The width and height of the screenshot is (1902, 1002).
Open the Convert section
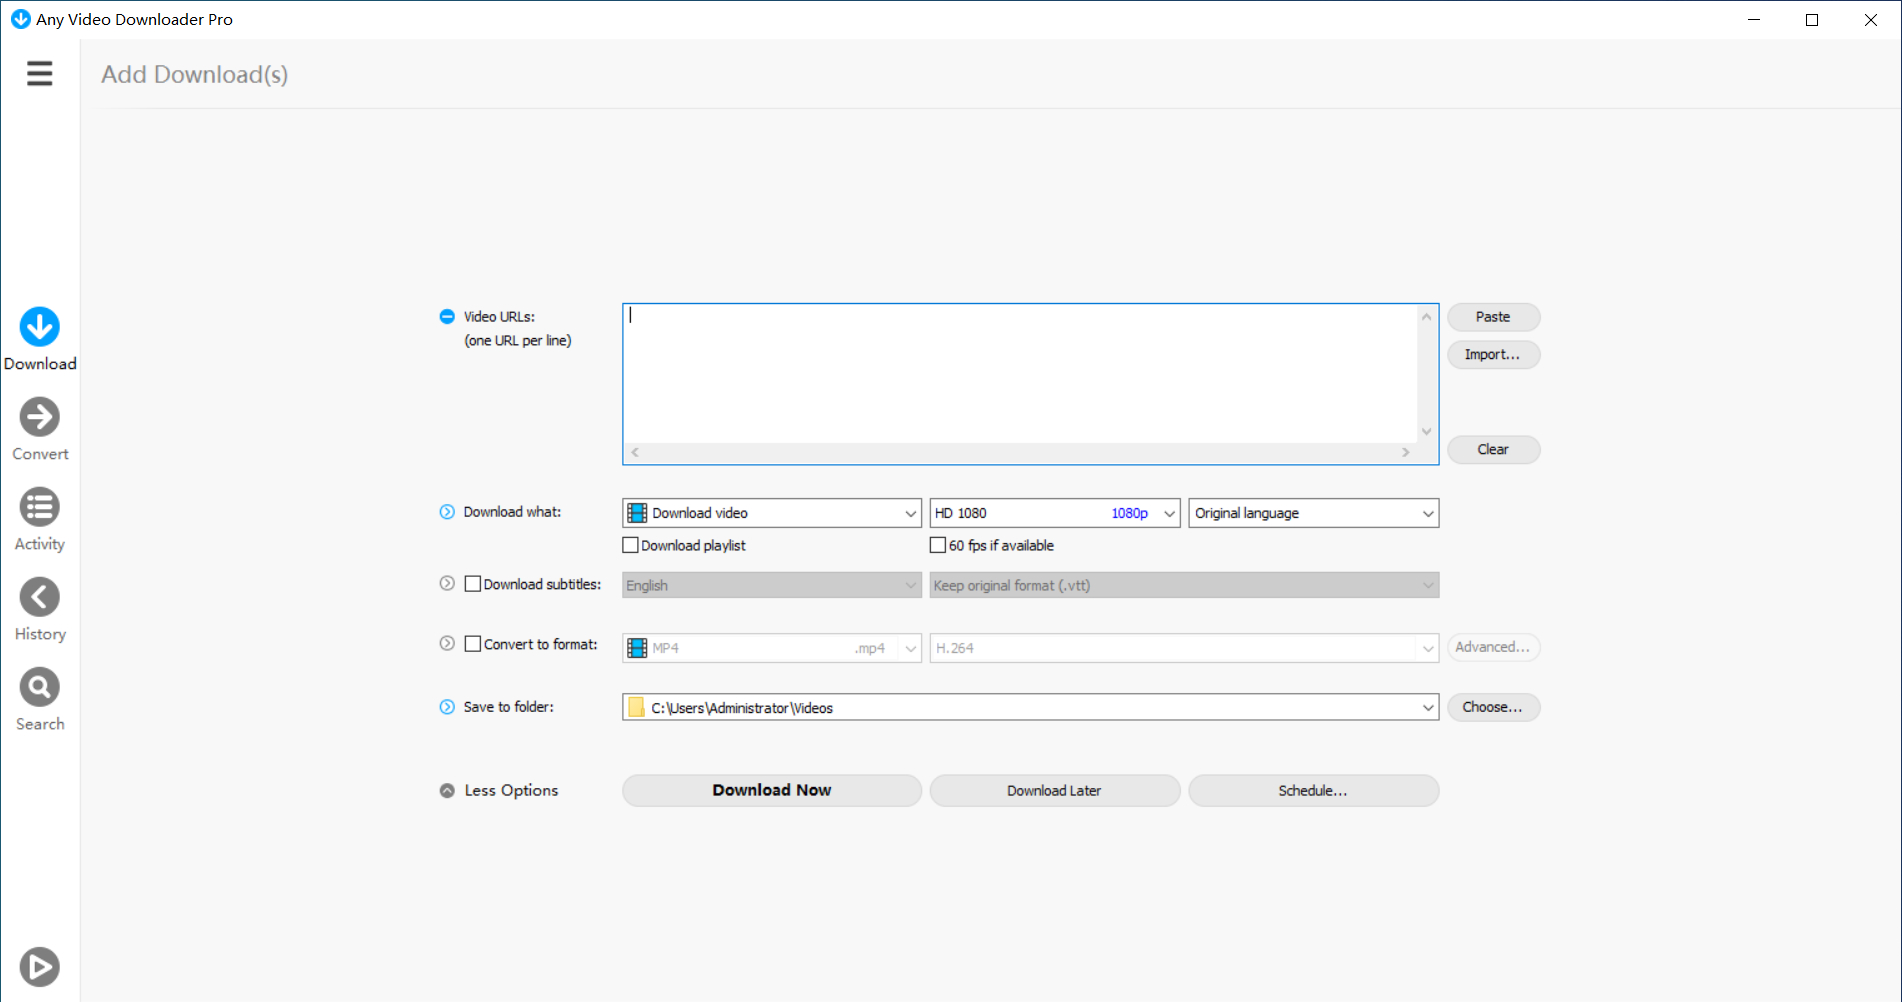tap(40, 418)
